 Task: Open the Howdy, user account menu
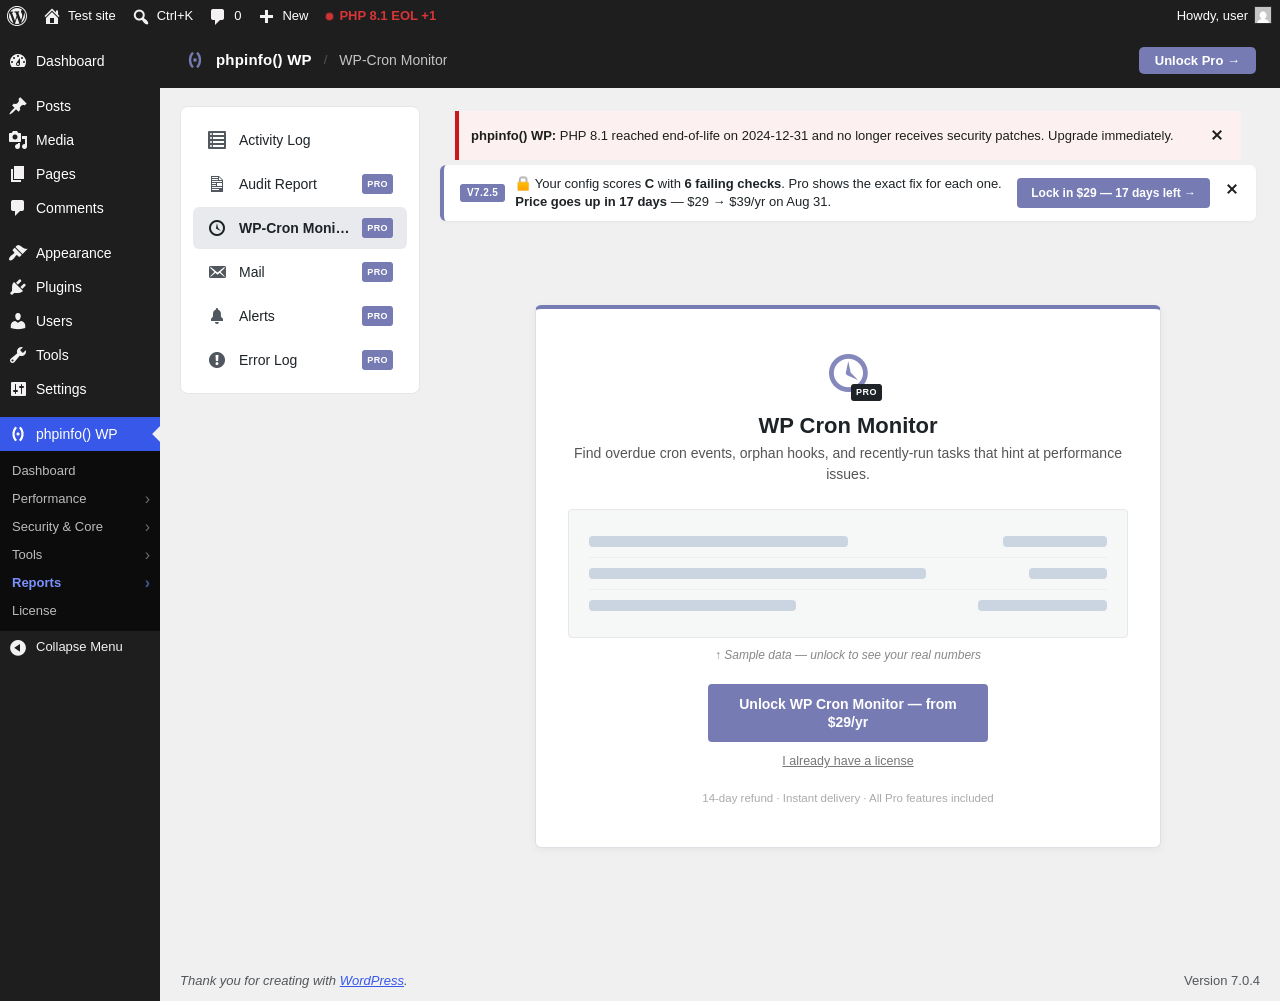coord(1224,16)
